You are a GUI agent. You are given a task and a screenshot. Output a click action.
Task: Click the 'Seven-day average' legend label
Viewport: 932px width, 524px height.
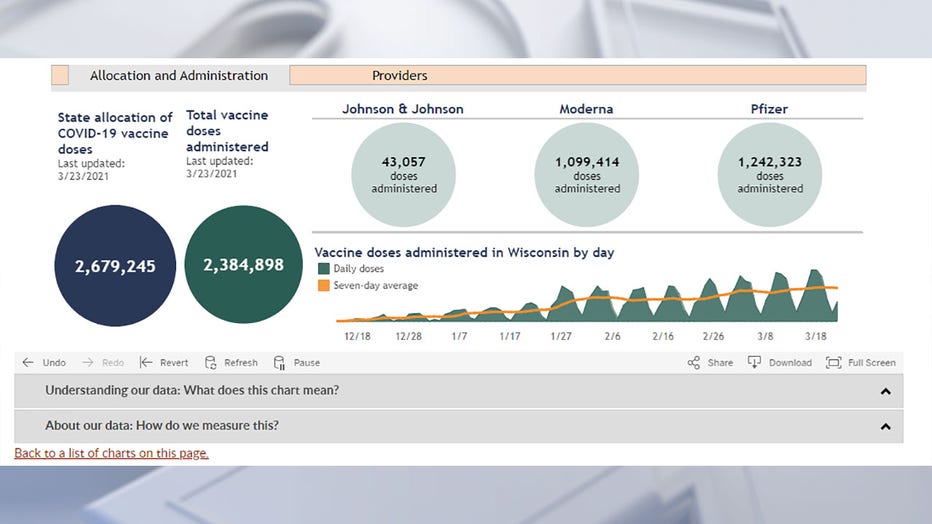pos(376,285)
